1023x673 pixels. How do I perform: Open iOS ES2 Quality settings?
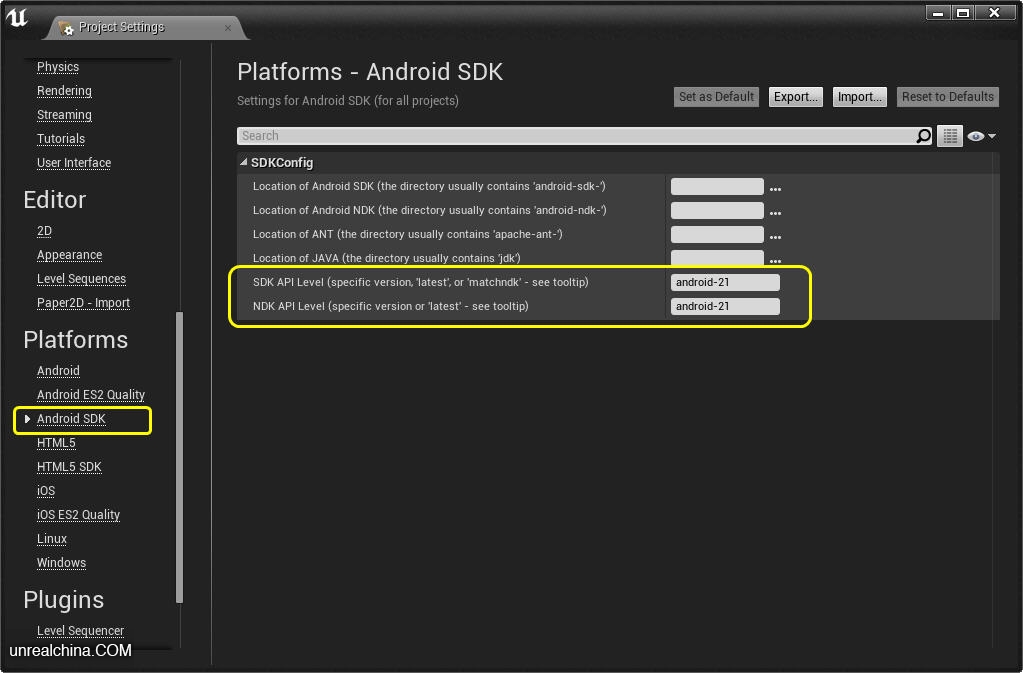coord(78,515)
